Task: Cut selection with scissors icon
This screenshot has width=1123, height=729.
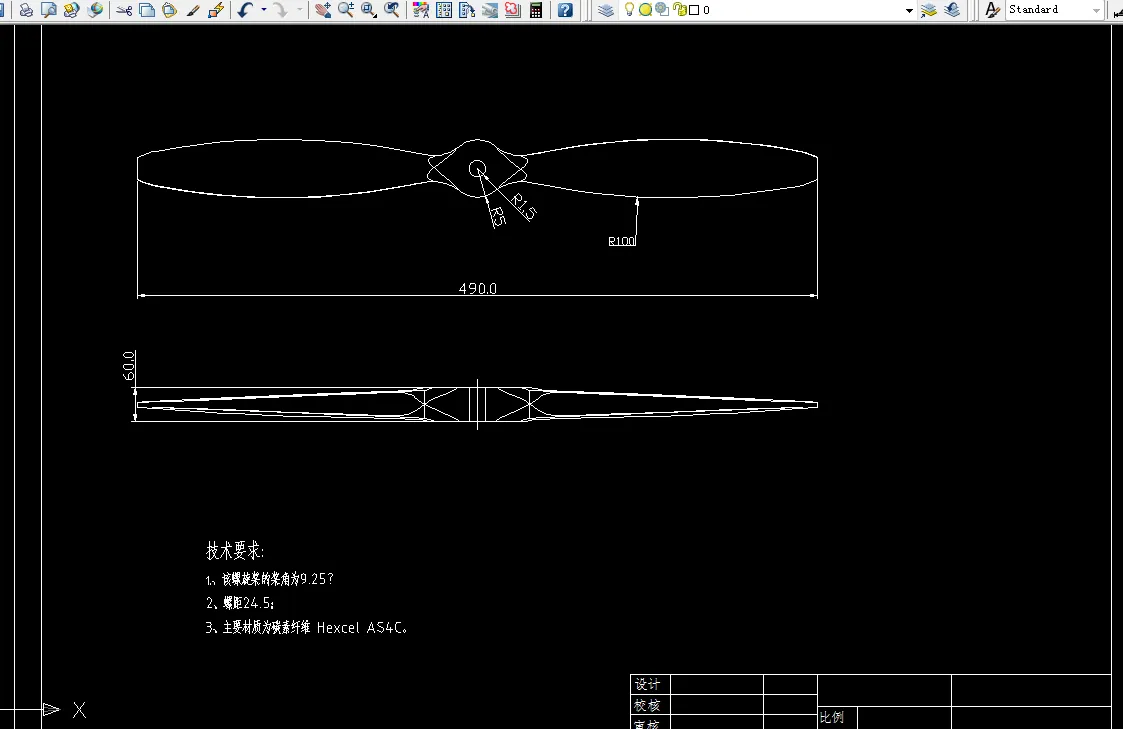Action: 125,10
